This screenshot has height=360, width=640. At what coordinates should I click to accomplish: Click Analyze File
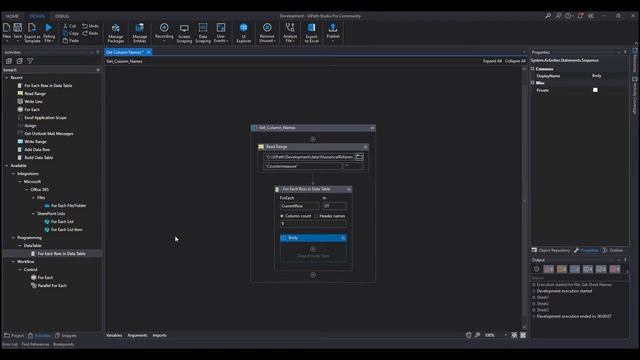coord(290,33)
